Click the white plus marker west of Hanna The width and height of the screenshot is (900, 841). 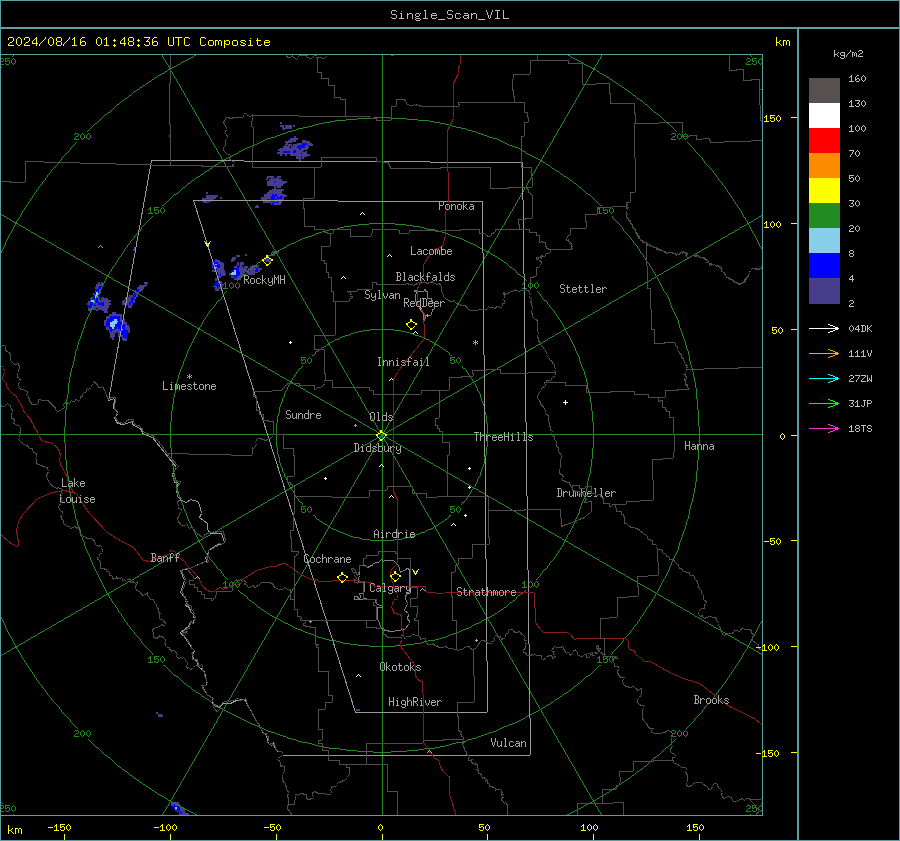565,402
